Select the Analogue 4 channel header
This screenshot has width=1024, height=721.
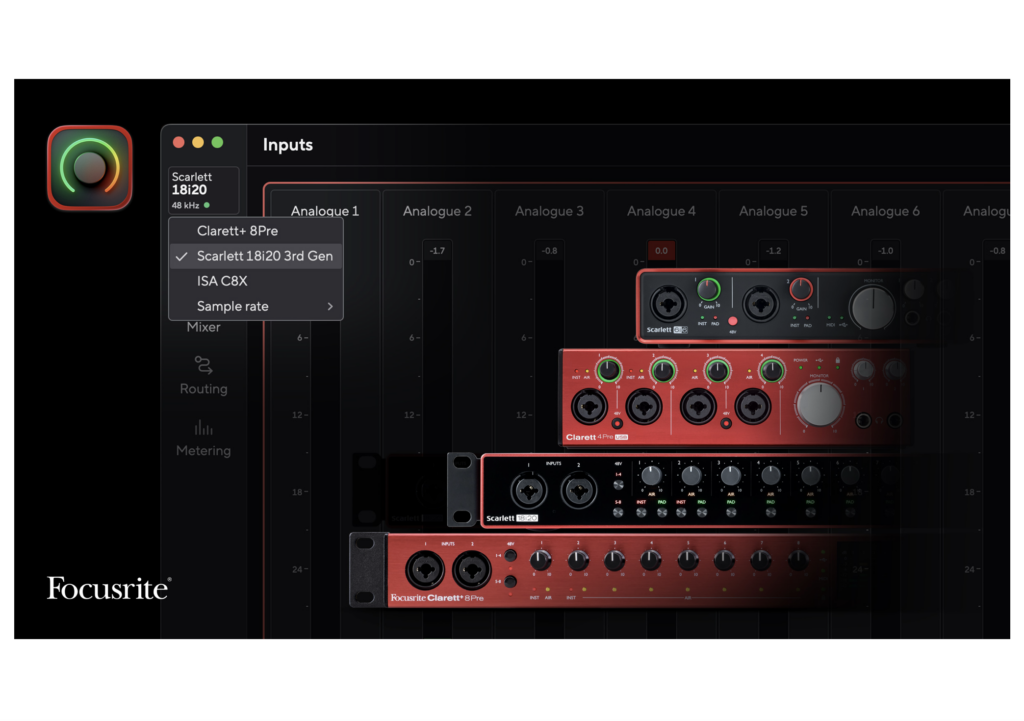[661, 211]
